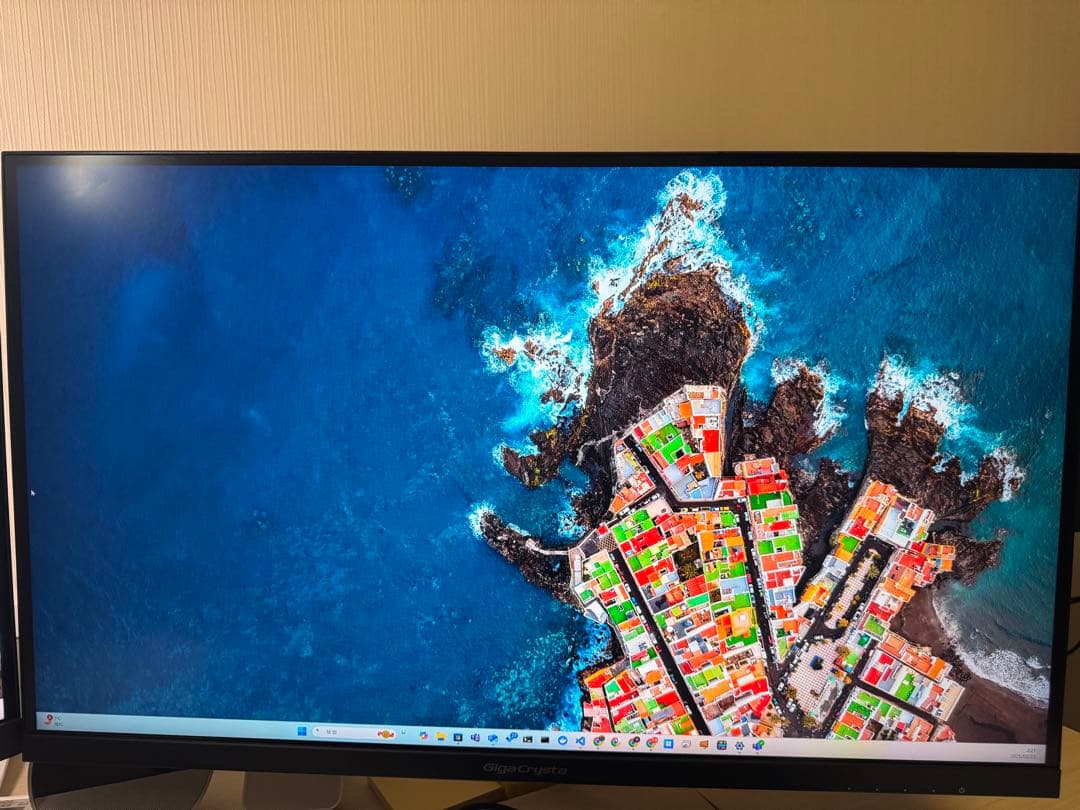The height and width of the screenshot is (810, 1080).
Task: Launch Visual Studio Code
Action: coord(580,741)
